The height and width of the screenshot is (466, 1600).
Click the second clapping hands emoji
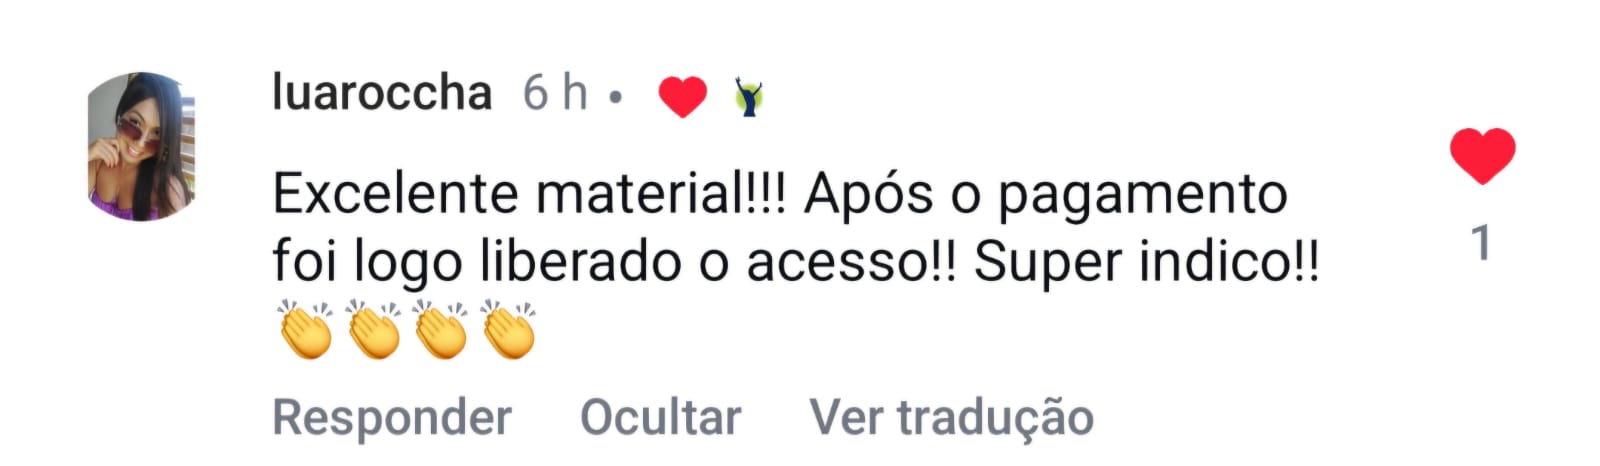click(x=373, y=330)
